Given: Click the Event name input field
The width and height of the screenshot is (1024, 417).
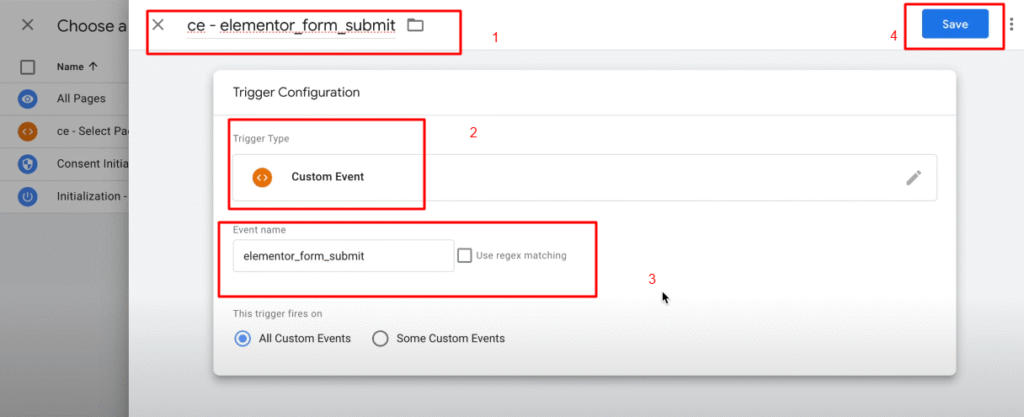Looking at the screenshot, I should pyautogui.click(x=342, y=255).
